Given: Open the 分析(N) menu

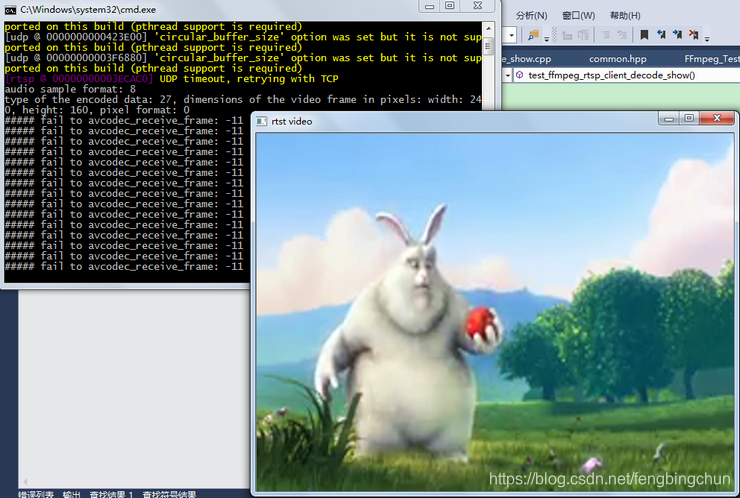Looking at the screenshot, I should [x=531, y=16].
